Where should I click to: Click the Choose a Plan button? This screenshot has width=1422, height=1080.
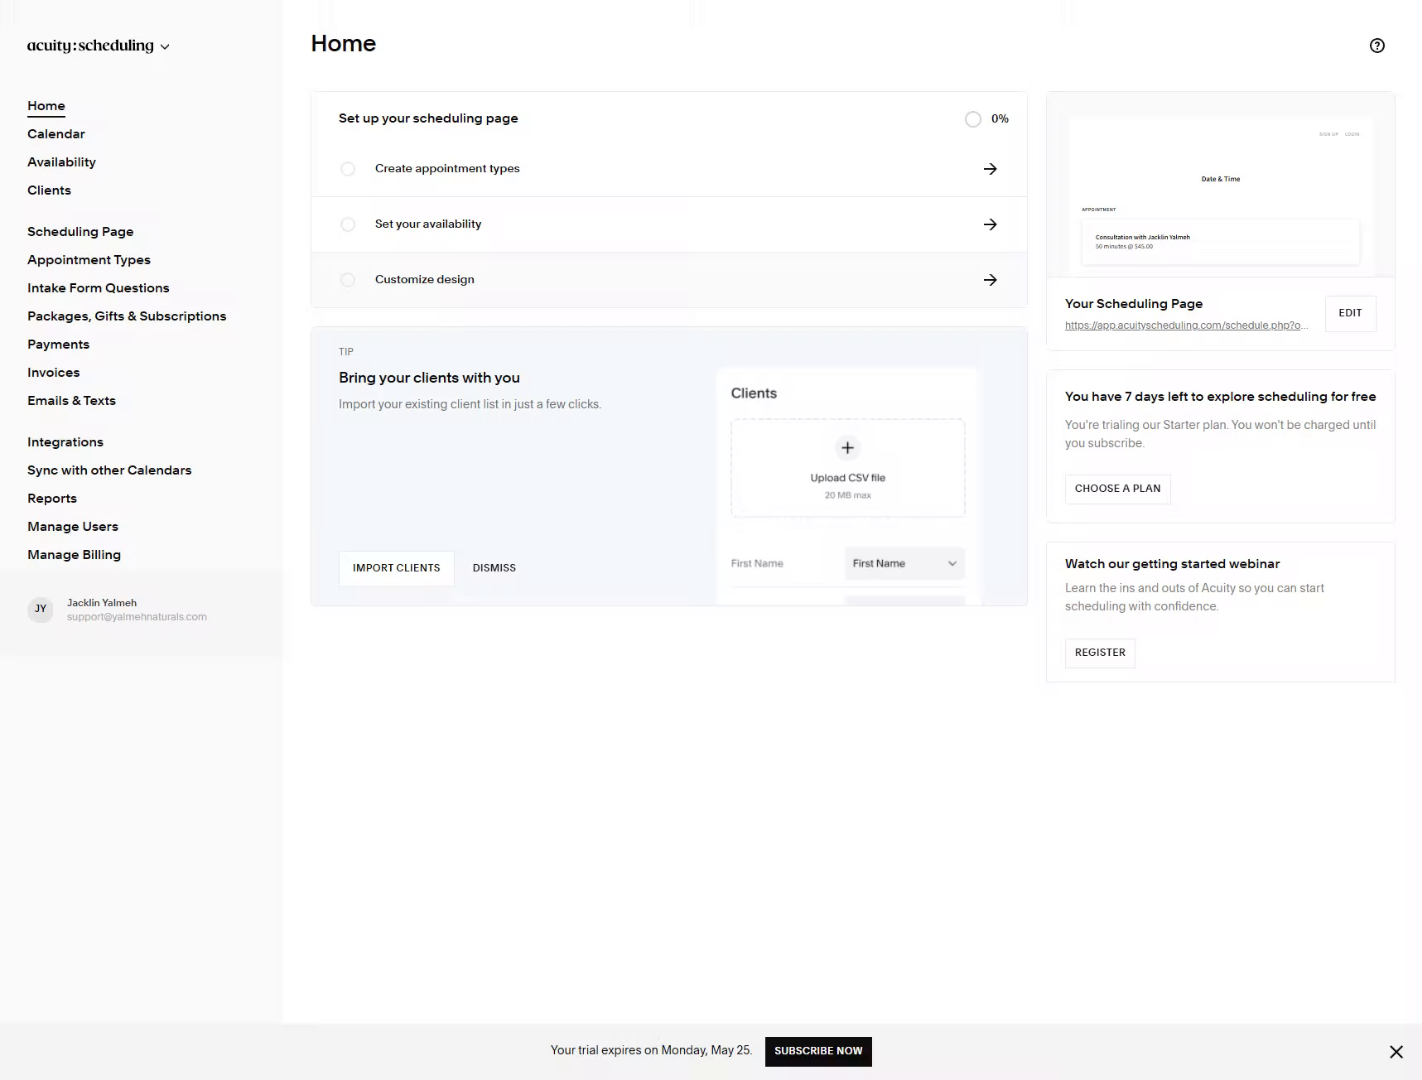coord(1118,489)
